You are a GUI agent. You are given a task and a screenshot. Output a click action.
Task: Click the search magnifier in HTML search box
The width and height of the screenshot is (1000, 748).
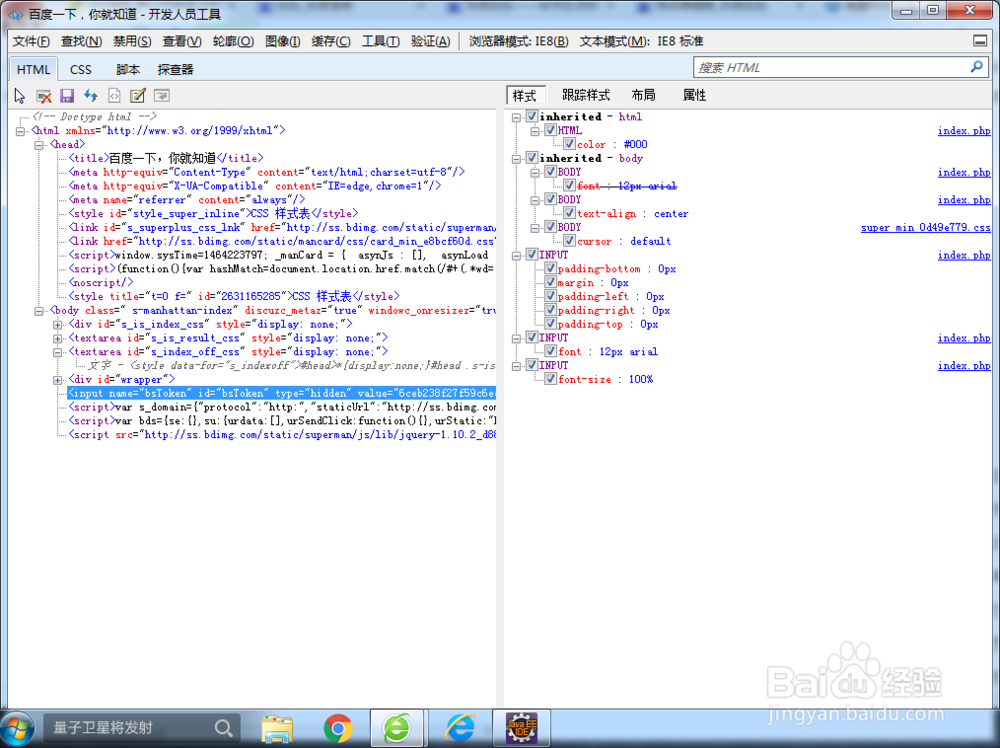pos(976,67)
